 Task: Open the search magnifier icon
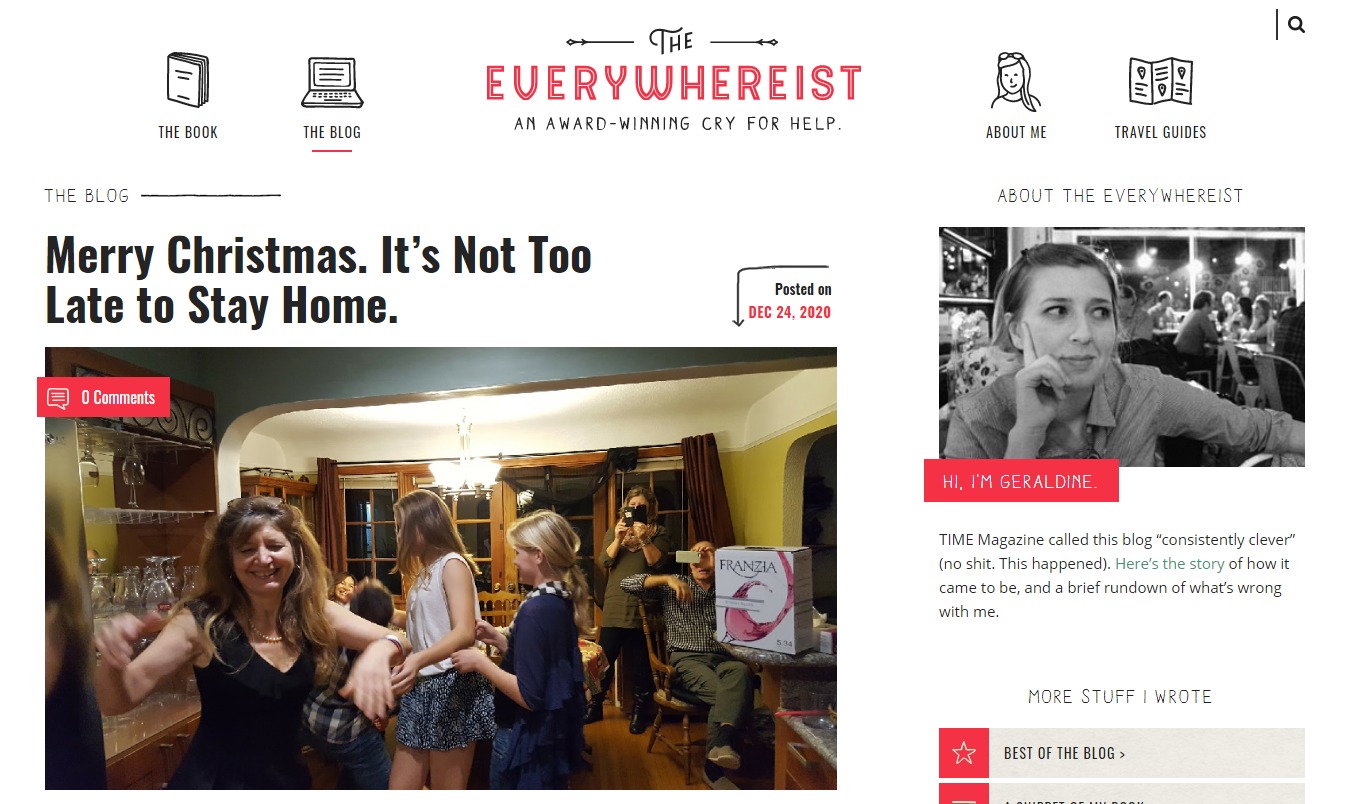click(1296, 25)
